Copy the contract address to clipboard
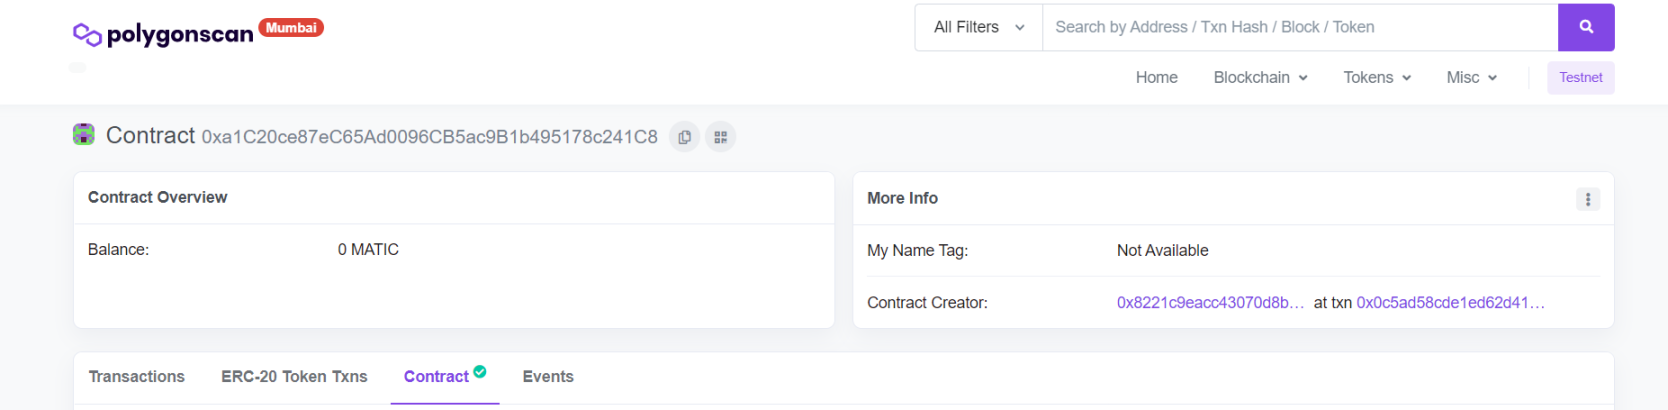The width and height of the screenshot is (1668, 410). tap(684, 137)
